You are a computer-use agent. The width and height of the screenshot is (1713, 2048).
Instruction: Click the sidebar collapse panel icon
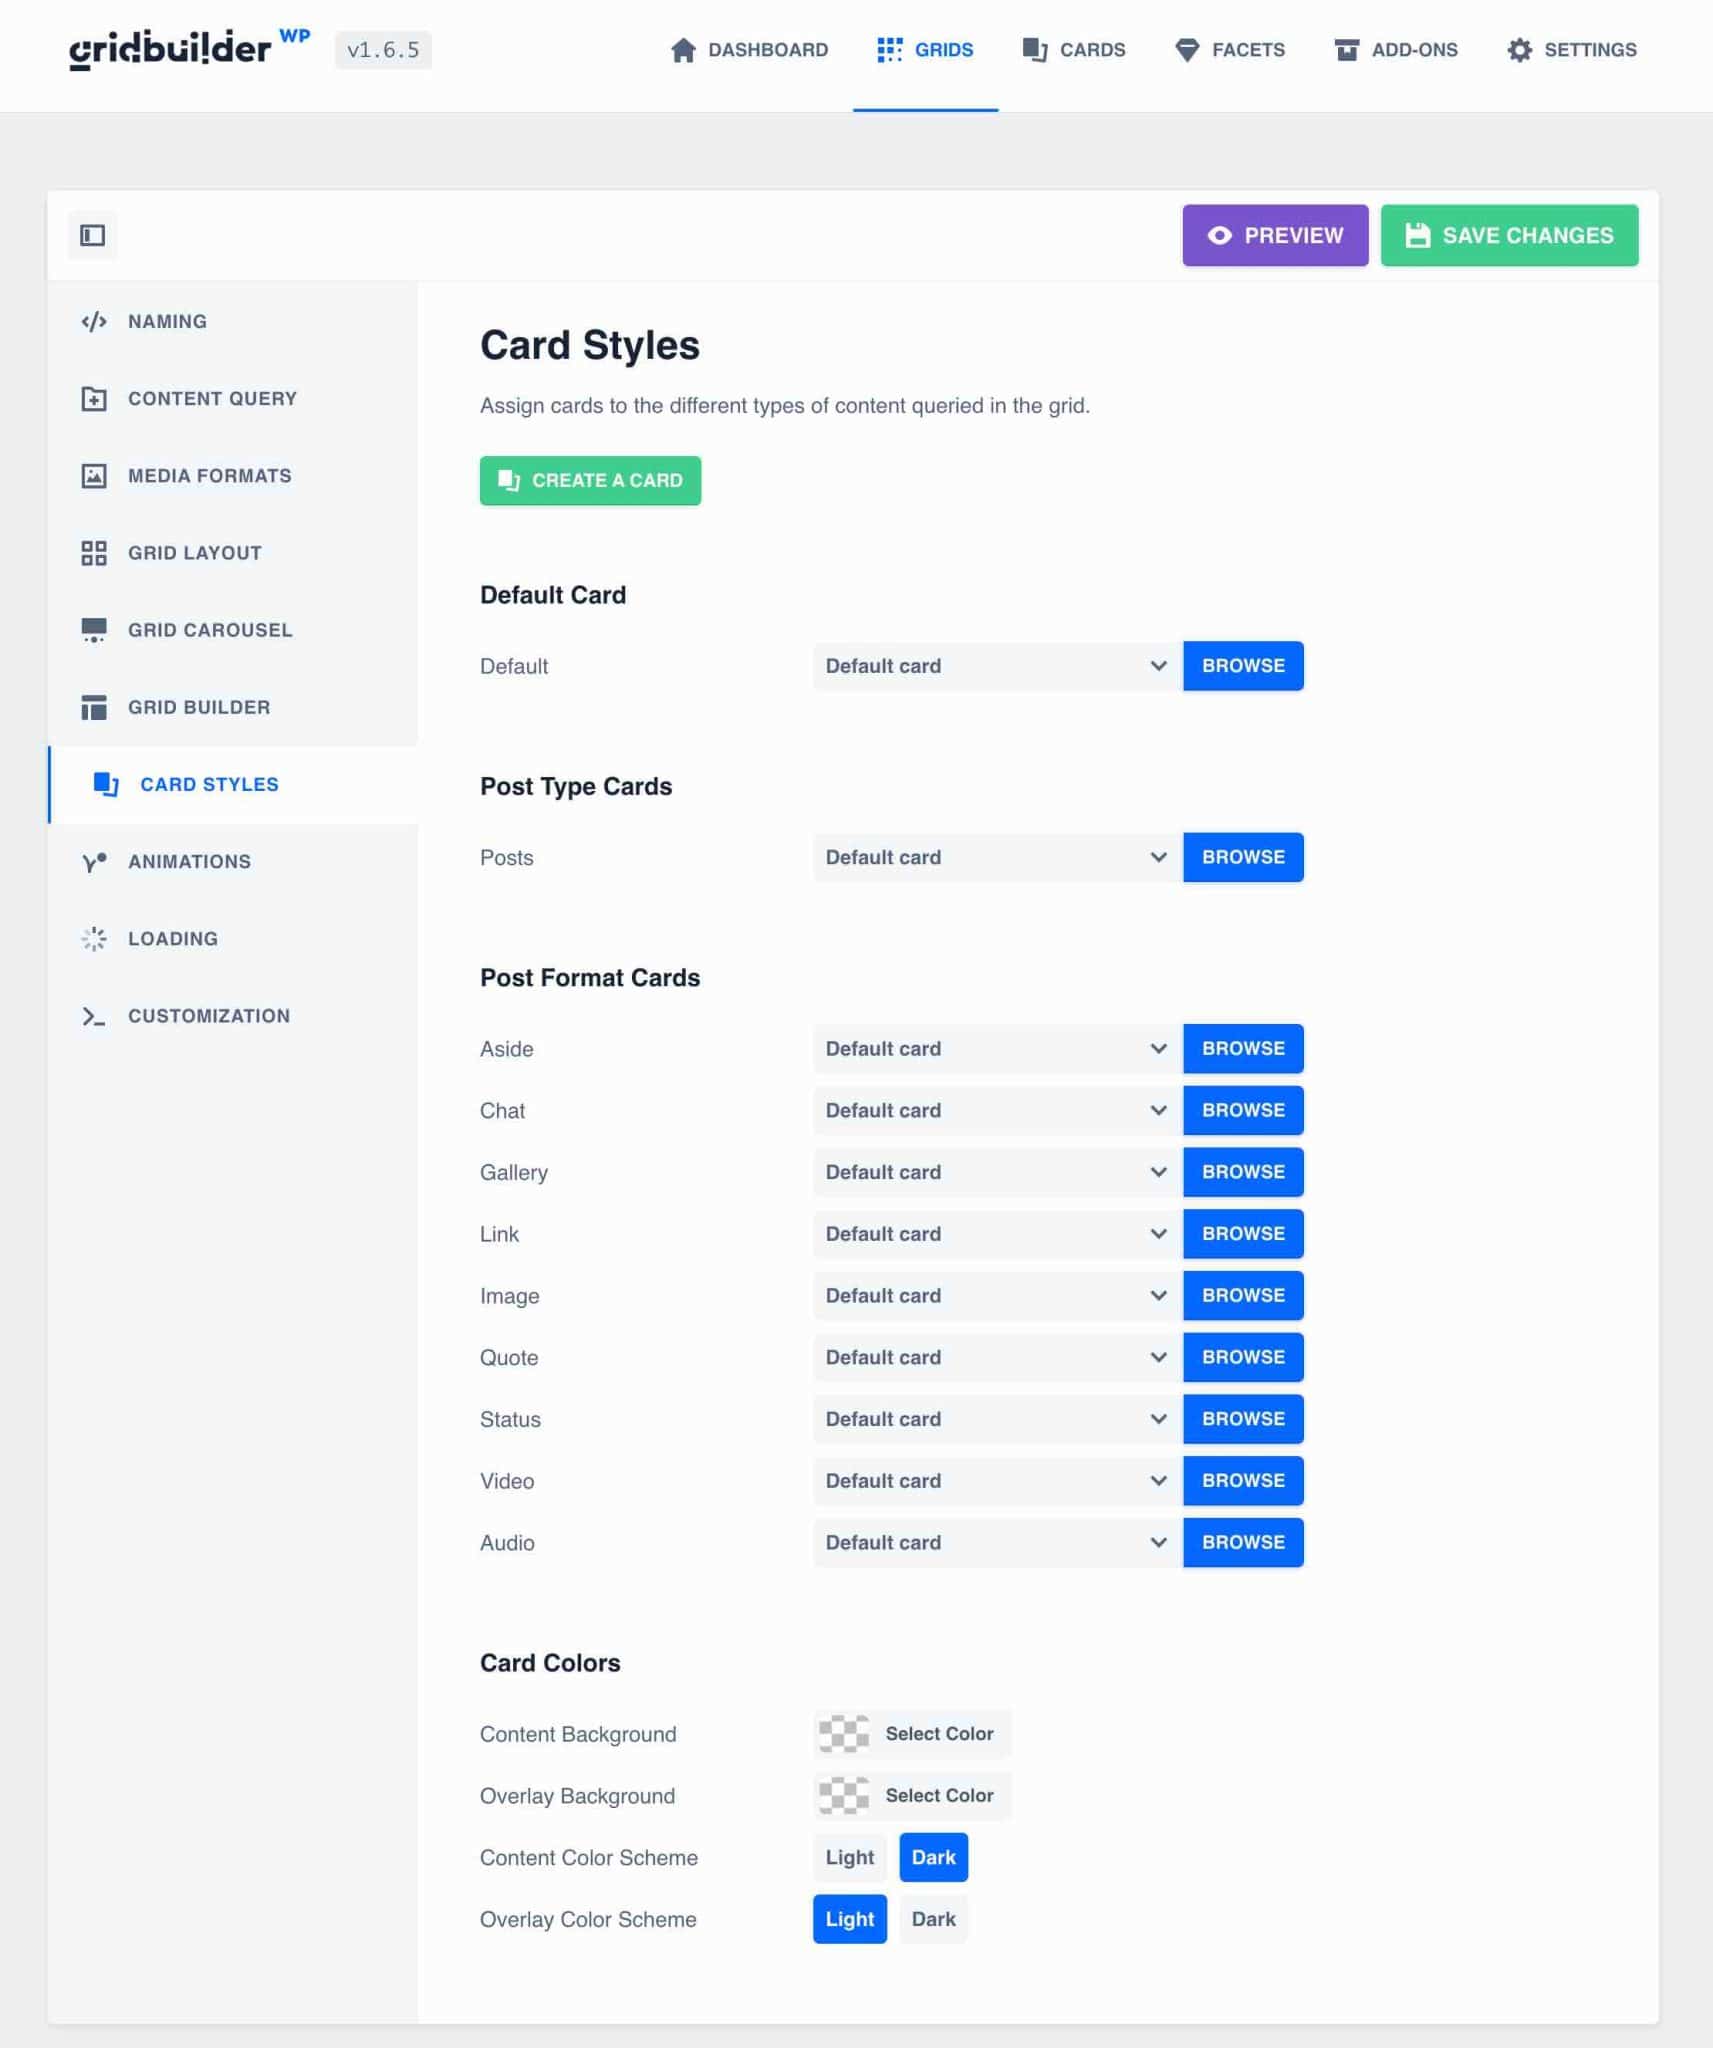pyautogui.click(x=92, y=235)
